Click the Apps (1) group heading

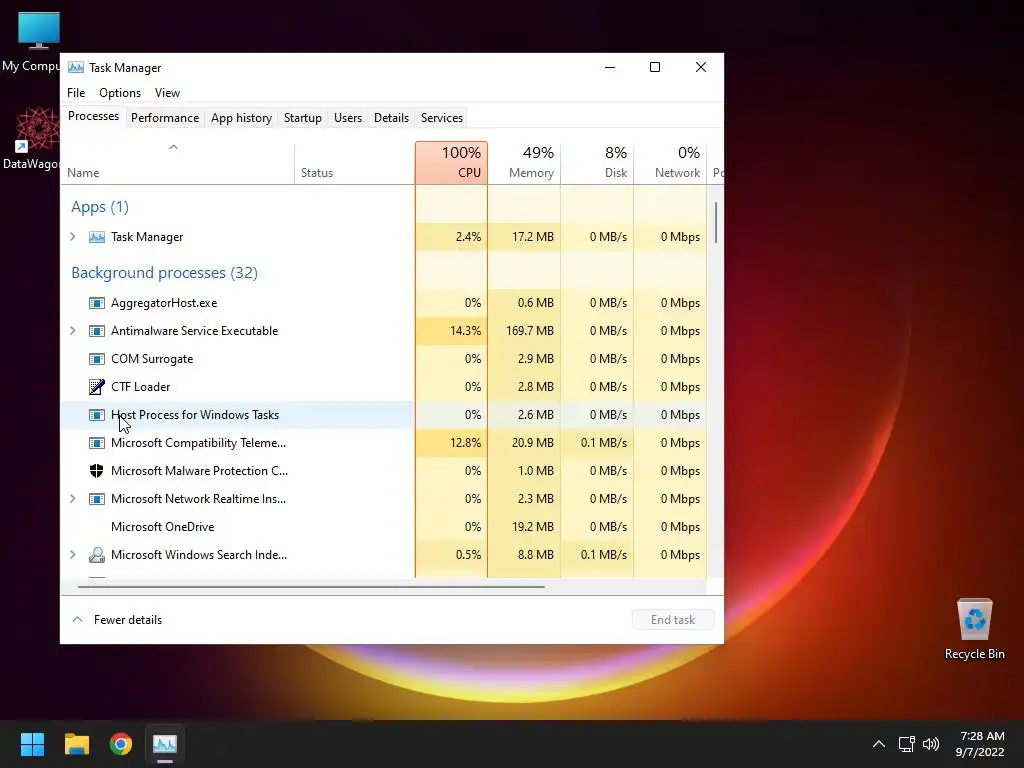100,207
